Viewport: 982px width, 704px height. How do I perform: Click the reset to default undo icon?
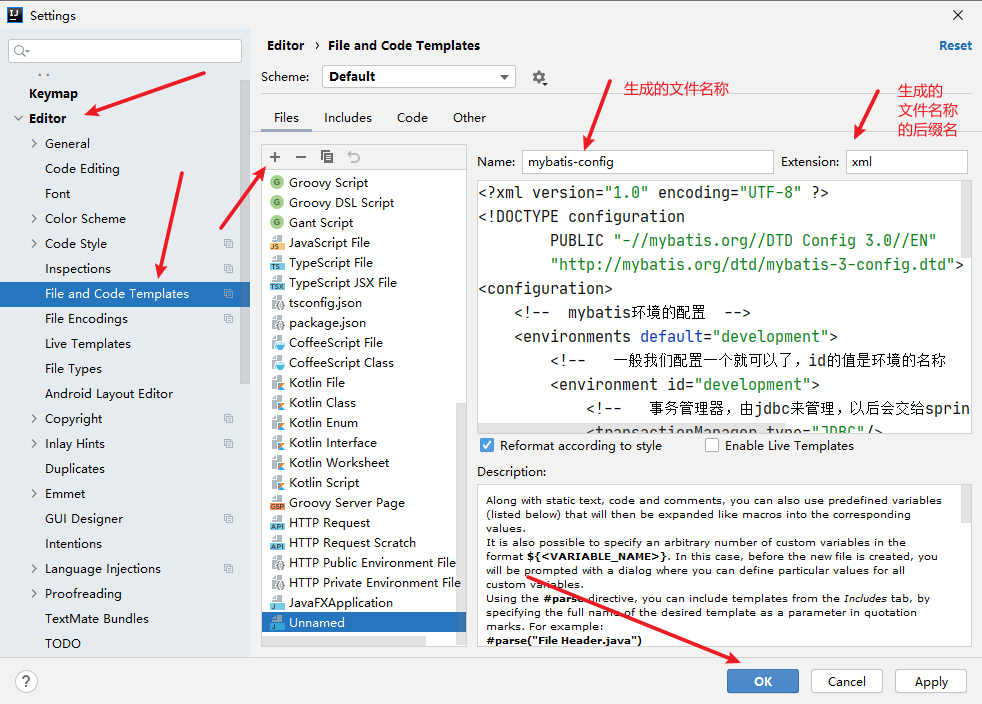click(354, 157)
